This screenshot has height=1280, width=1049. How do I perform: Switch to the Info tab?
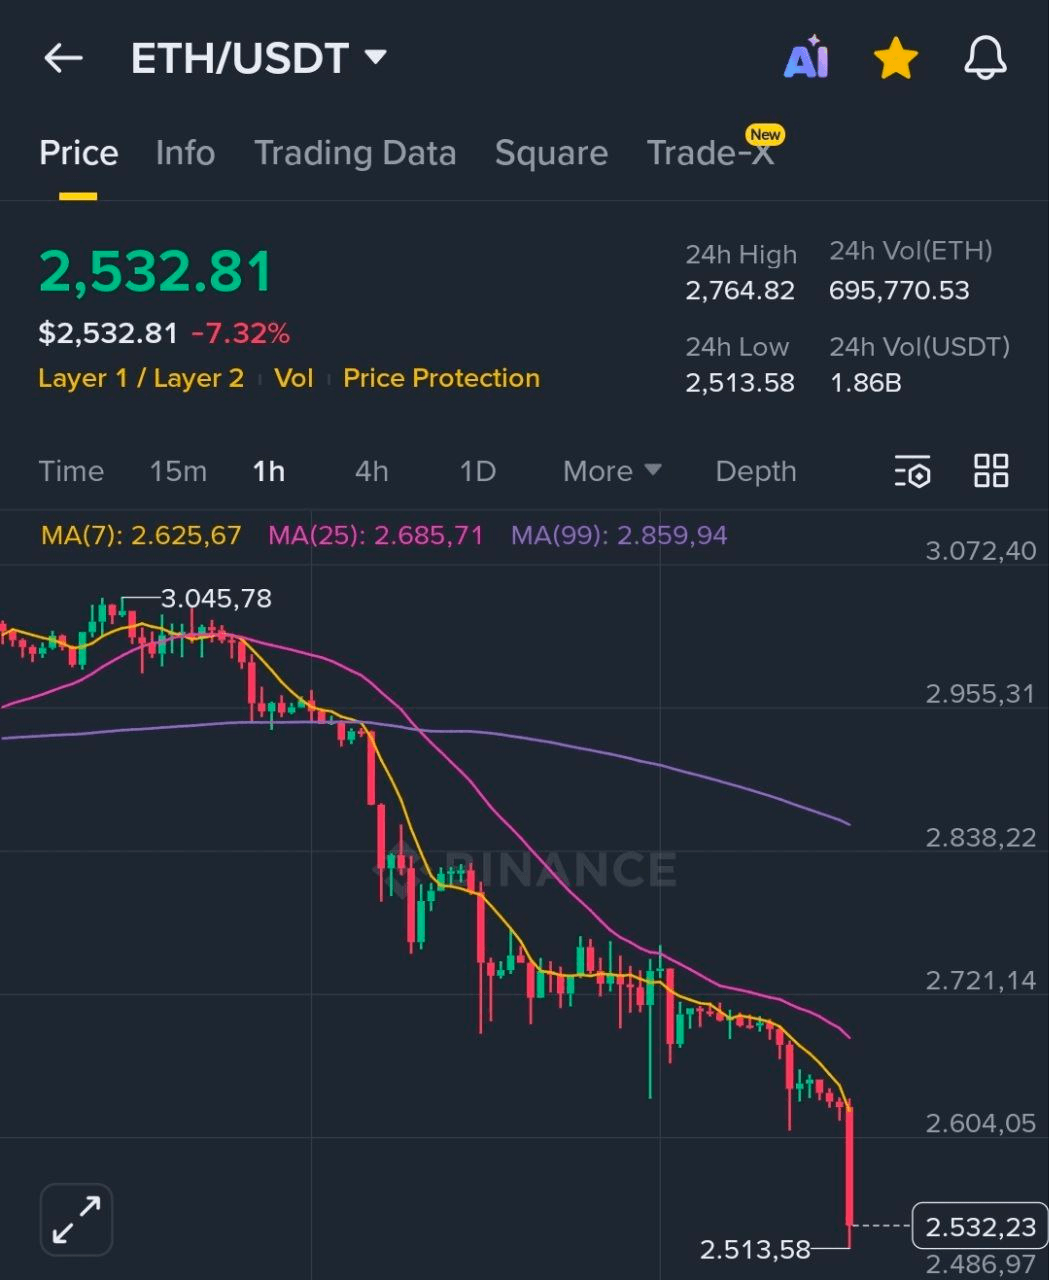[185, 153]
